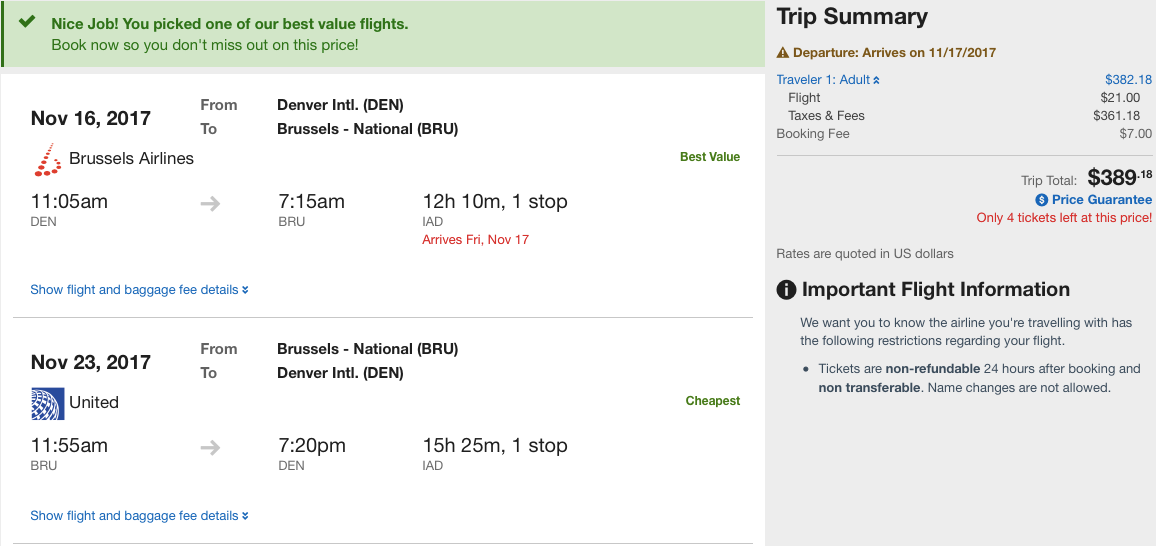Click the return flight arrow icon
Image resolution: width=1156 pixels, height=546 pixels.
click(x=210, y=448)
